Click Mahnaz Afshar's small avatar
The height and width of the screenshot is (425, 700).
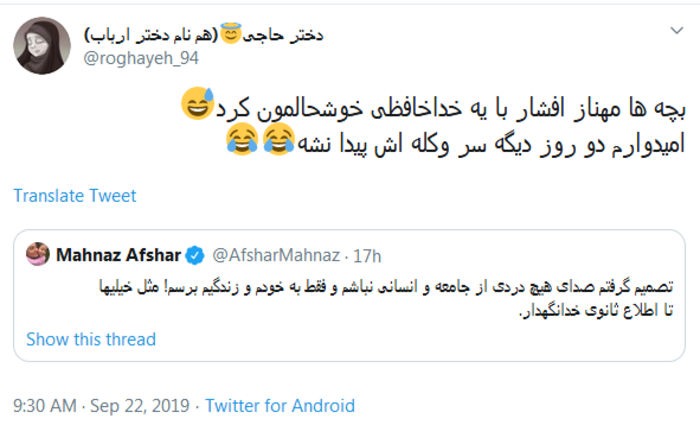(x=38, y=254)
